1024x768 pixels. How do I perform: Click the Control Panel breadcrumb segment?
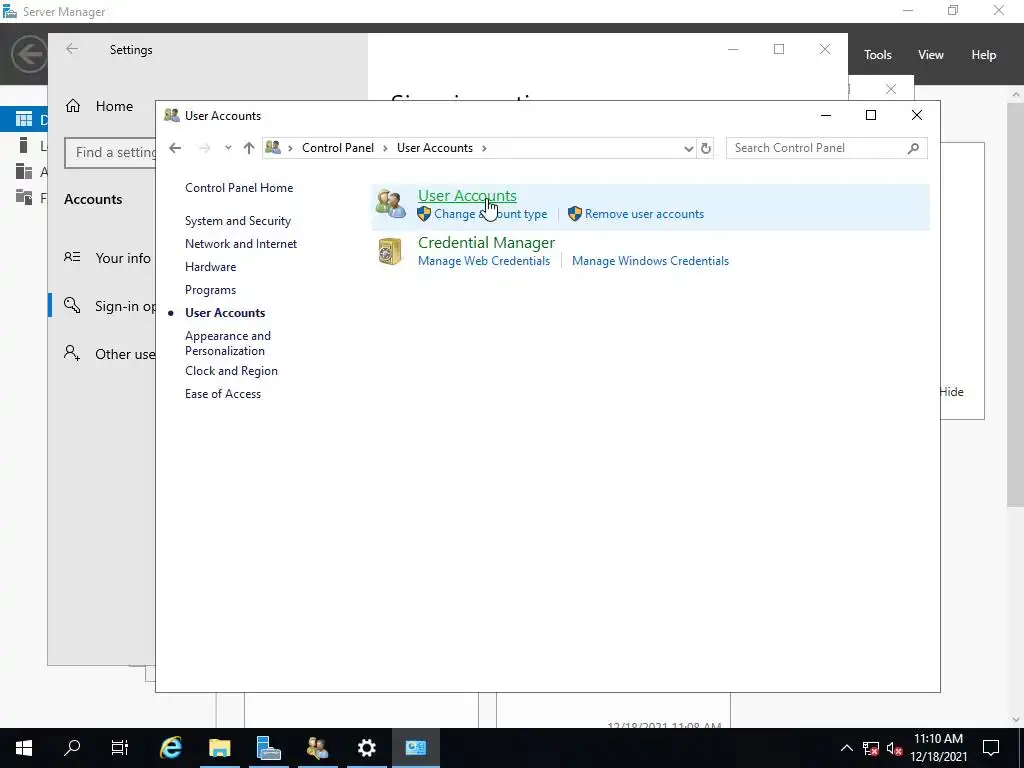click(x=338, y=148)
